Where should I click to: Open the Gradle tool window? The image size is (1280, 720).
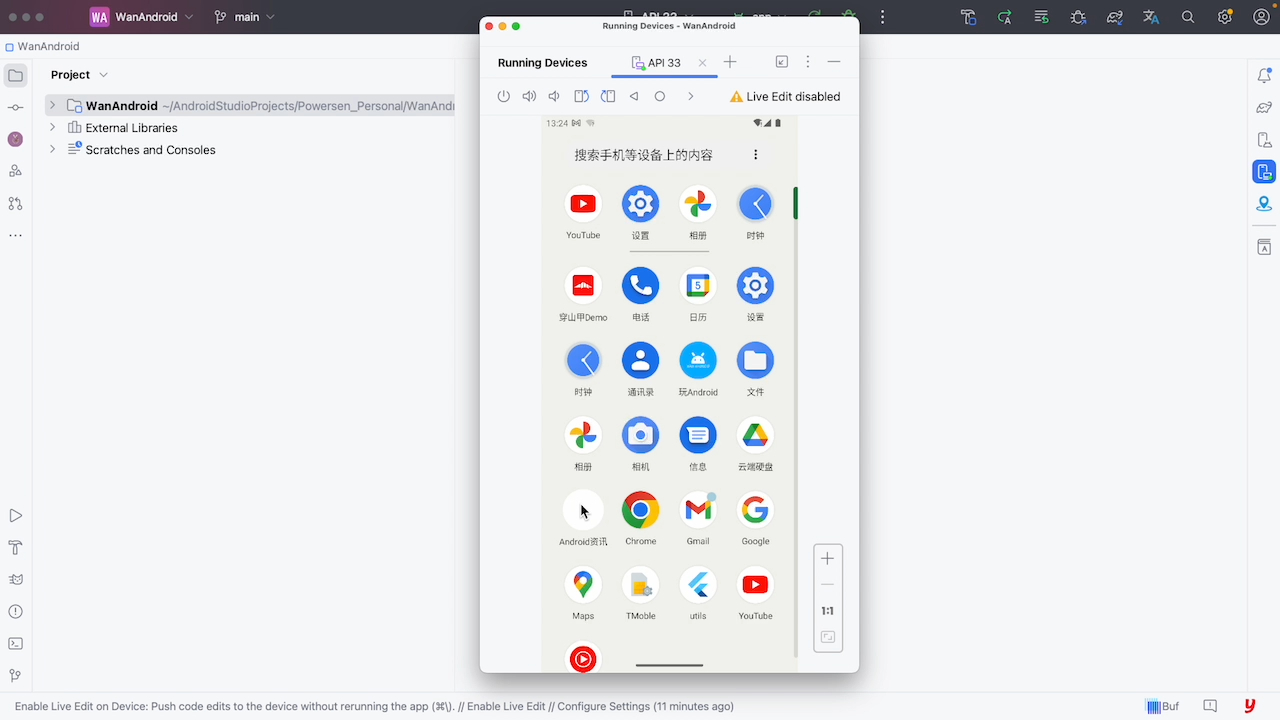click(1264, 107)
